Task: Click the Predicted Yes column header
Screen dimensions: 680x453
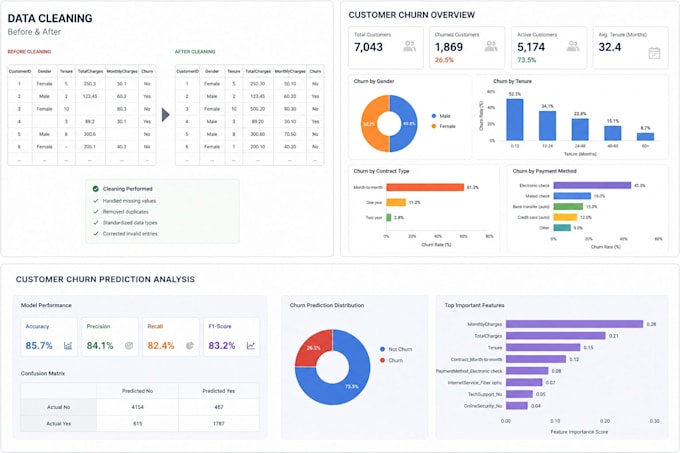Action: tap(219, 391)
